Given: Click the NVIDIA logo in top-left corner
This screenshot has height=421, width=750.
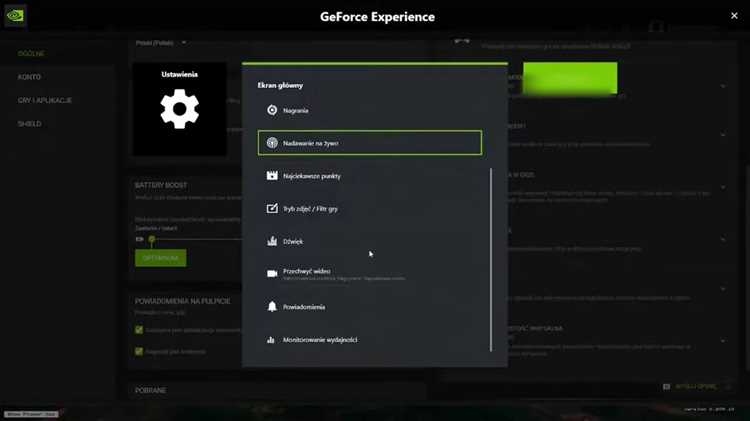Looking at the screenshot, I should [15, 16].
